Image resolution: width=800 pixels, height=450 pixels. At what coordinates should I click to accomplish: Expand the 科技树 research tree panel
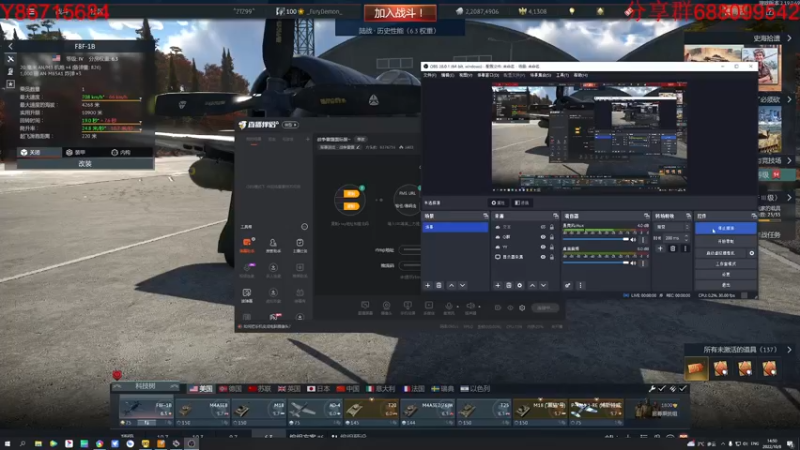click(x=145, y=387)
